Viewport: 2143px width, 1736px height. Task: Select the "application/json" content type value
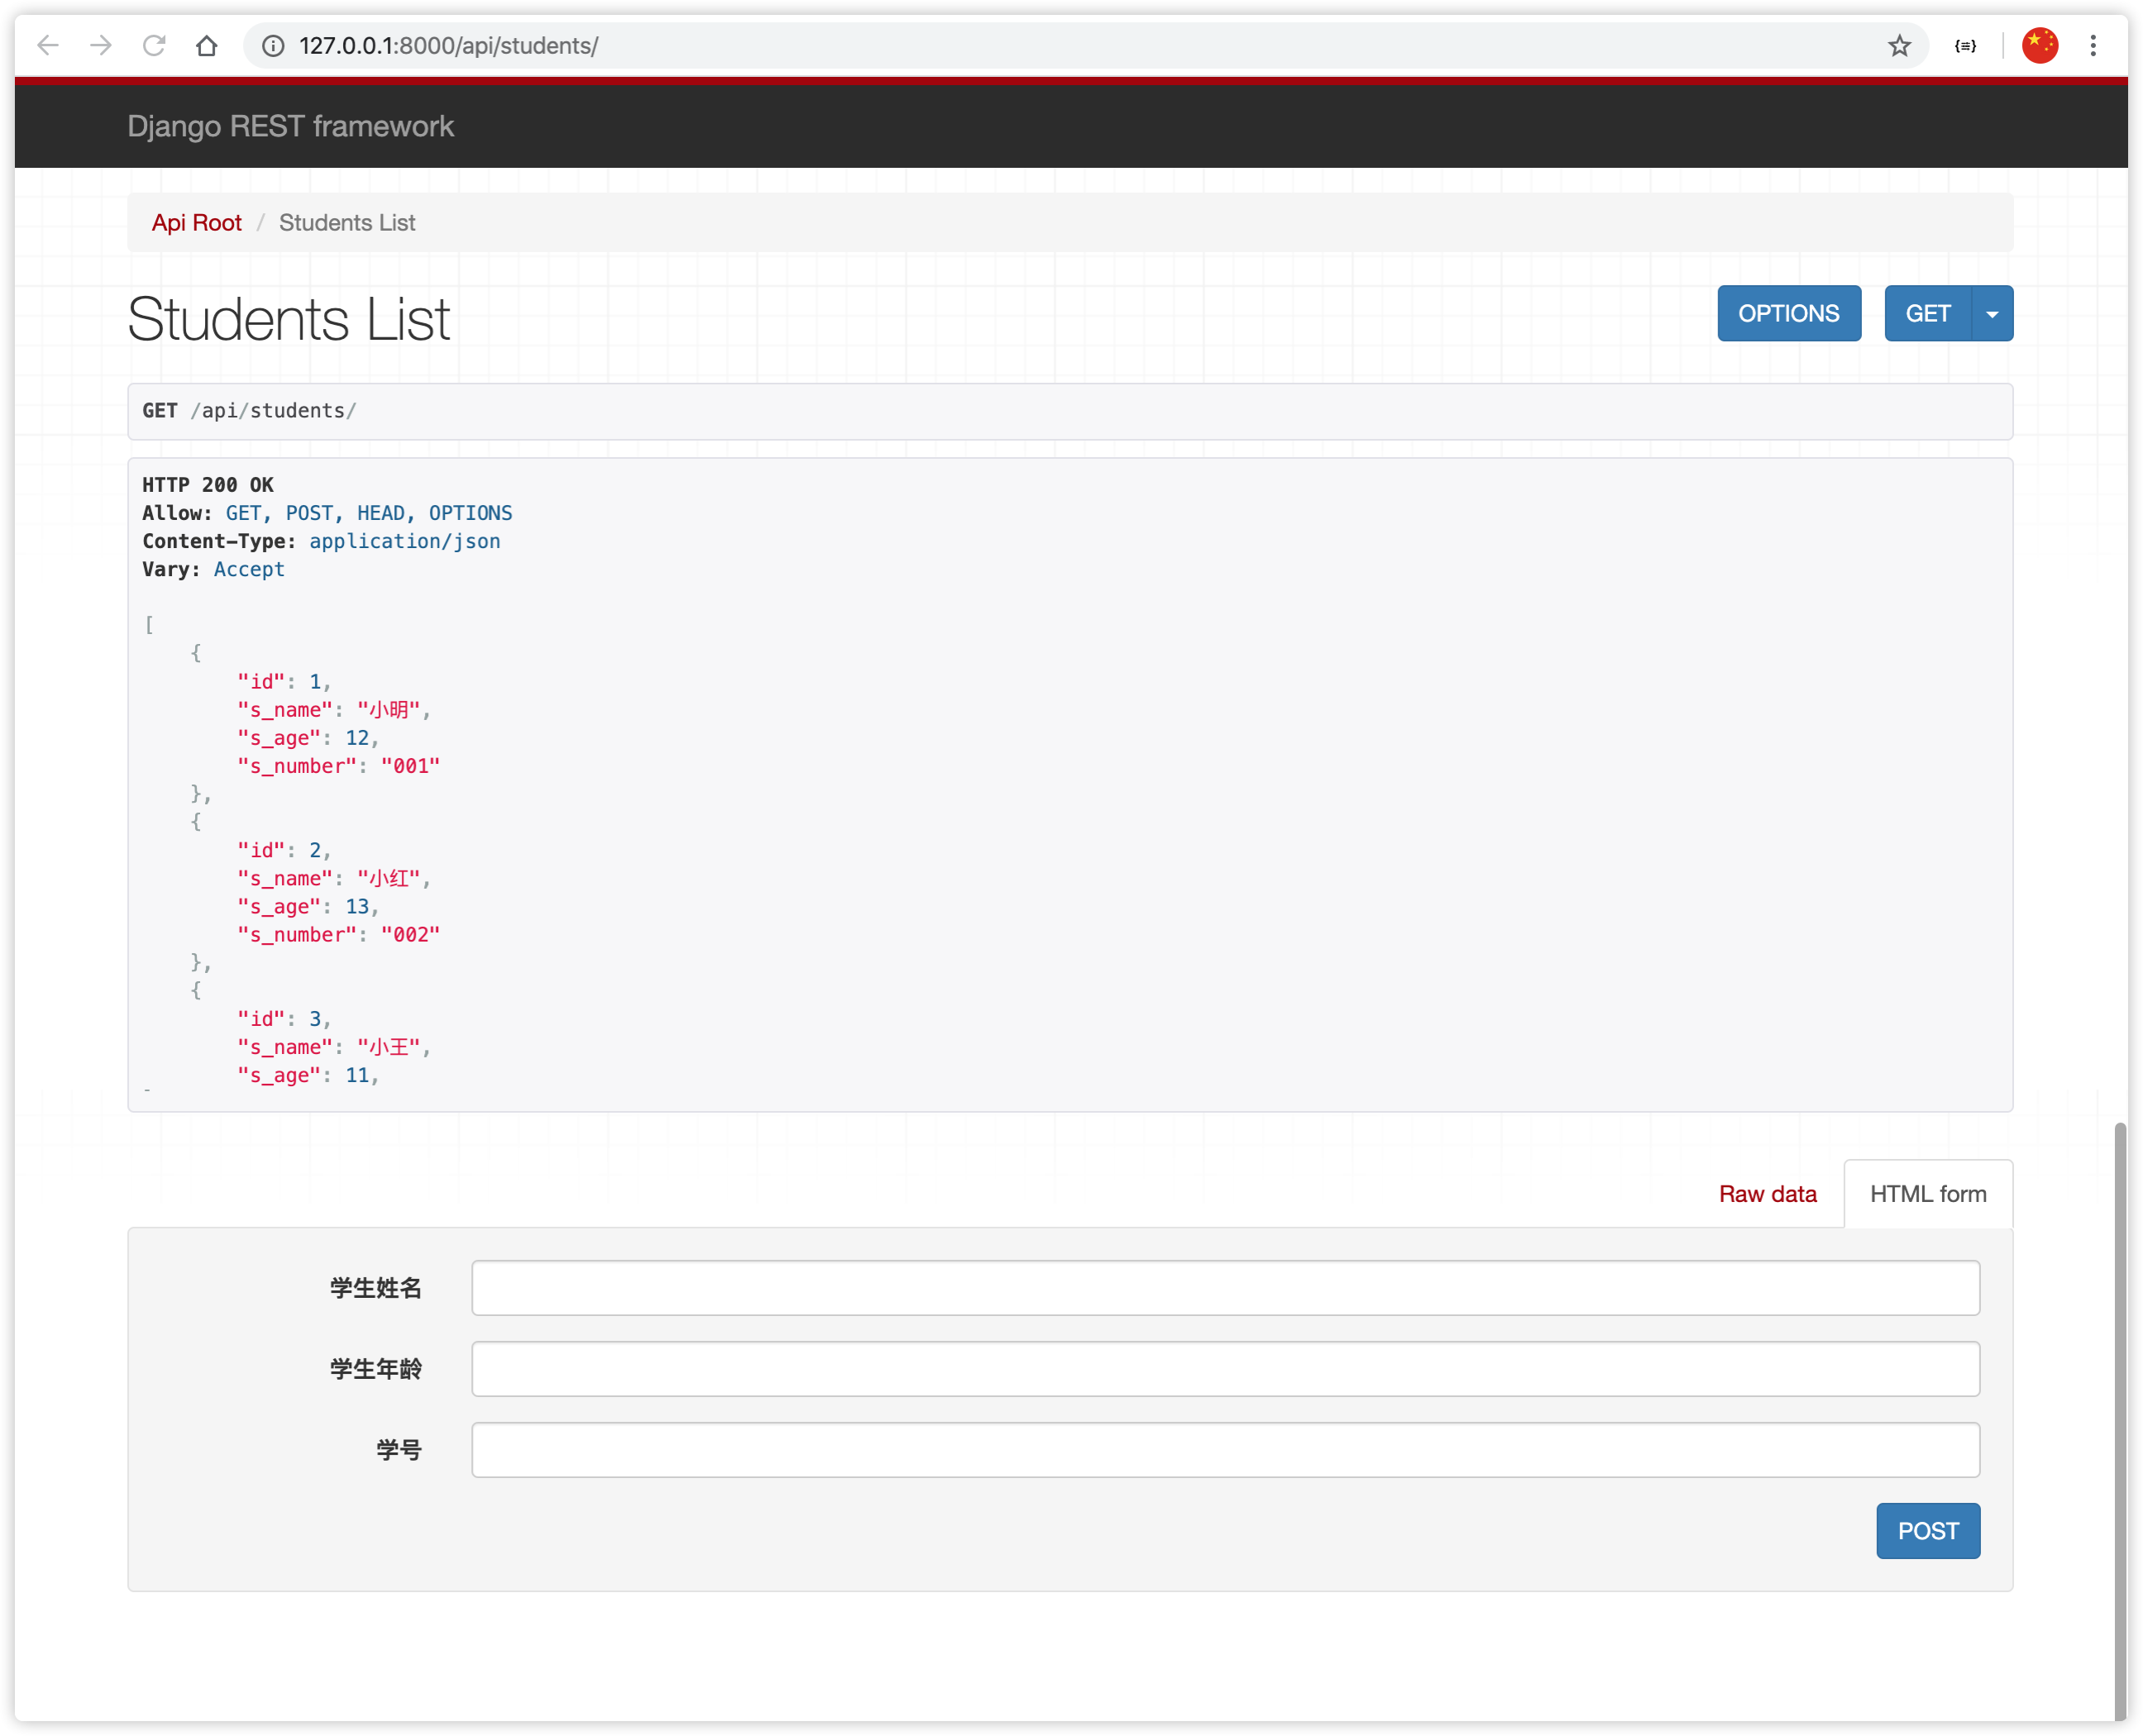(x=405, y=541)
